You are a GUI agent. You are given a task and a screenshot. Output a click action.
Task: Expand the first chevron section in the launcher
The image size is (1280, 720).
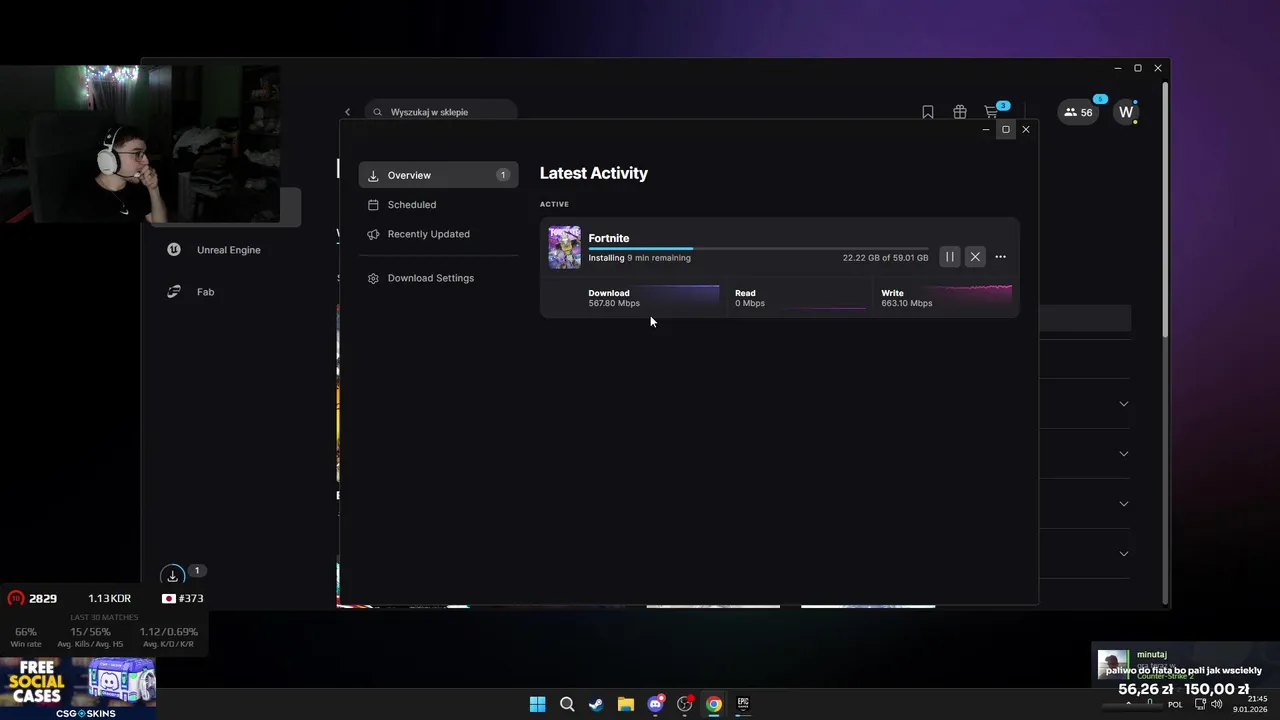click(1124, 404)
